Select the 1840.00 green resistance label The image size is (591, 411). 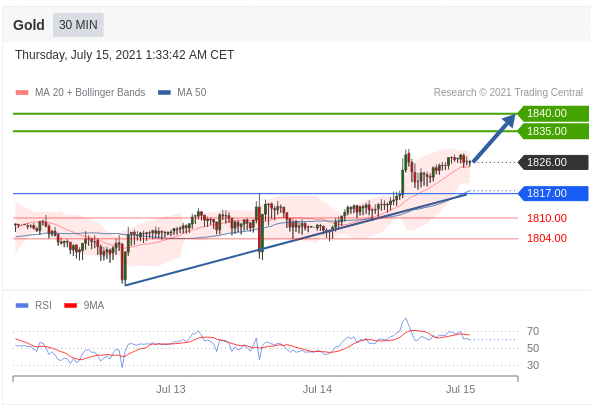tap(553, 113)
